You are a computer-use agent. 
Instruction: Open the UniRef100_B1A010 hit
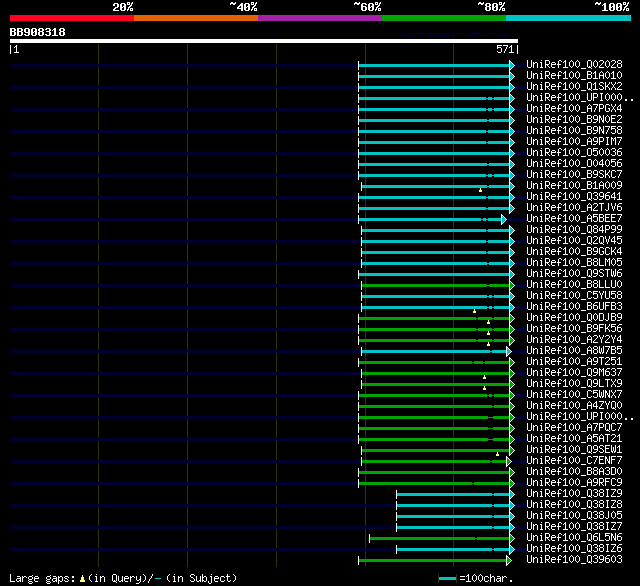(x=574, y=75)
